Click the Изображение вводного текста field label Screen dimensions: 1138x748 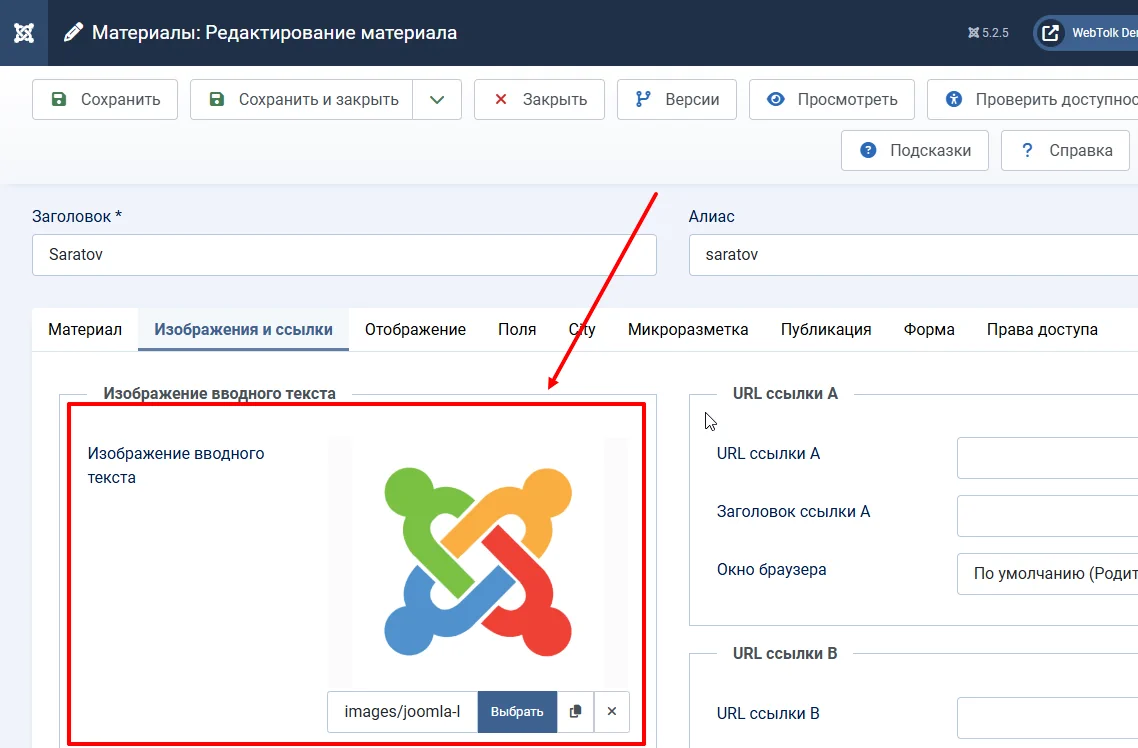click(176, 465)
